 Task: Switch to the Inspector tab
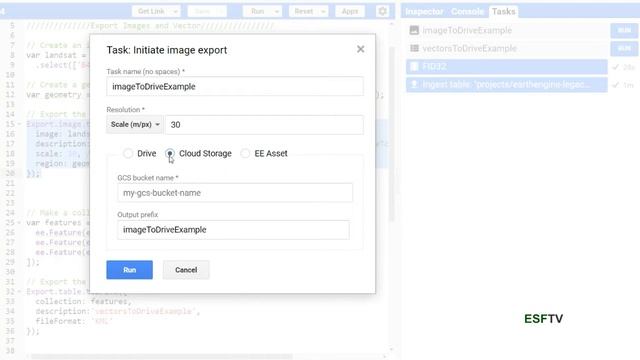[x=424, y=11]
